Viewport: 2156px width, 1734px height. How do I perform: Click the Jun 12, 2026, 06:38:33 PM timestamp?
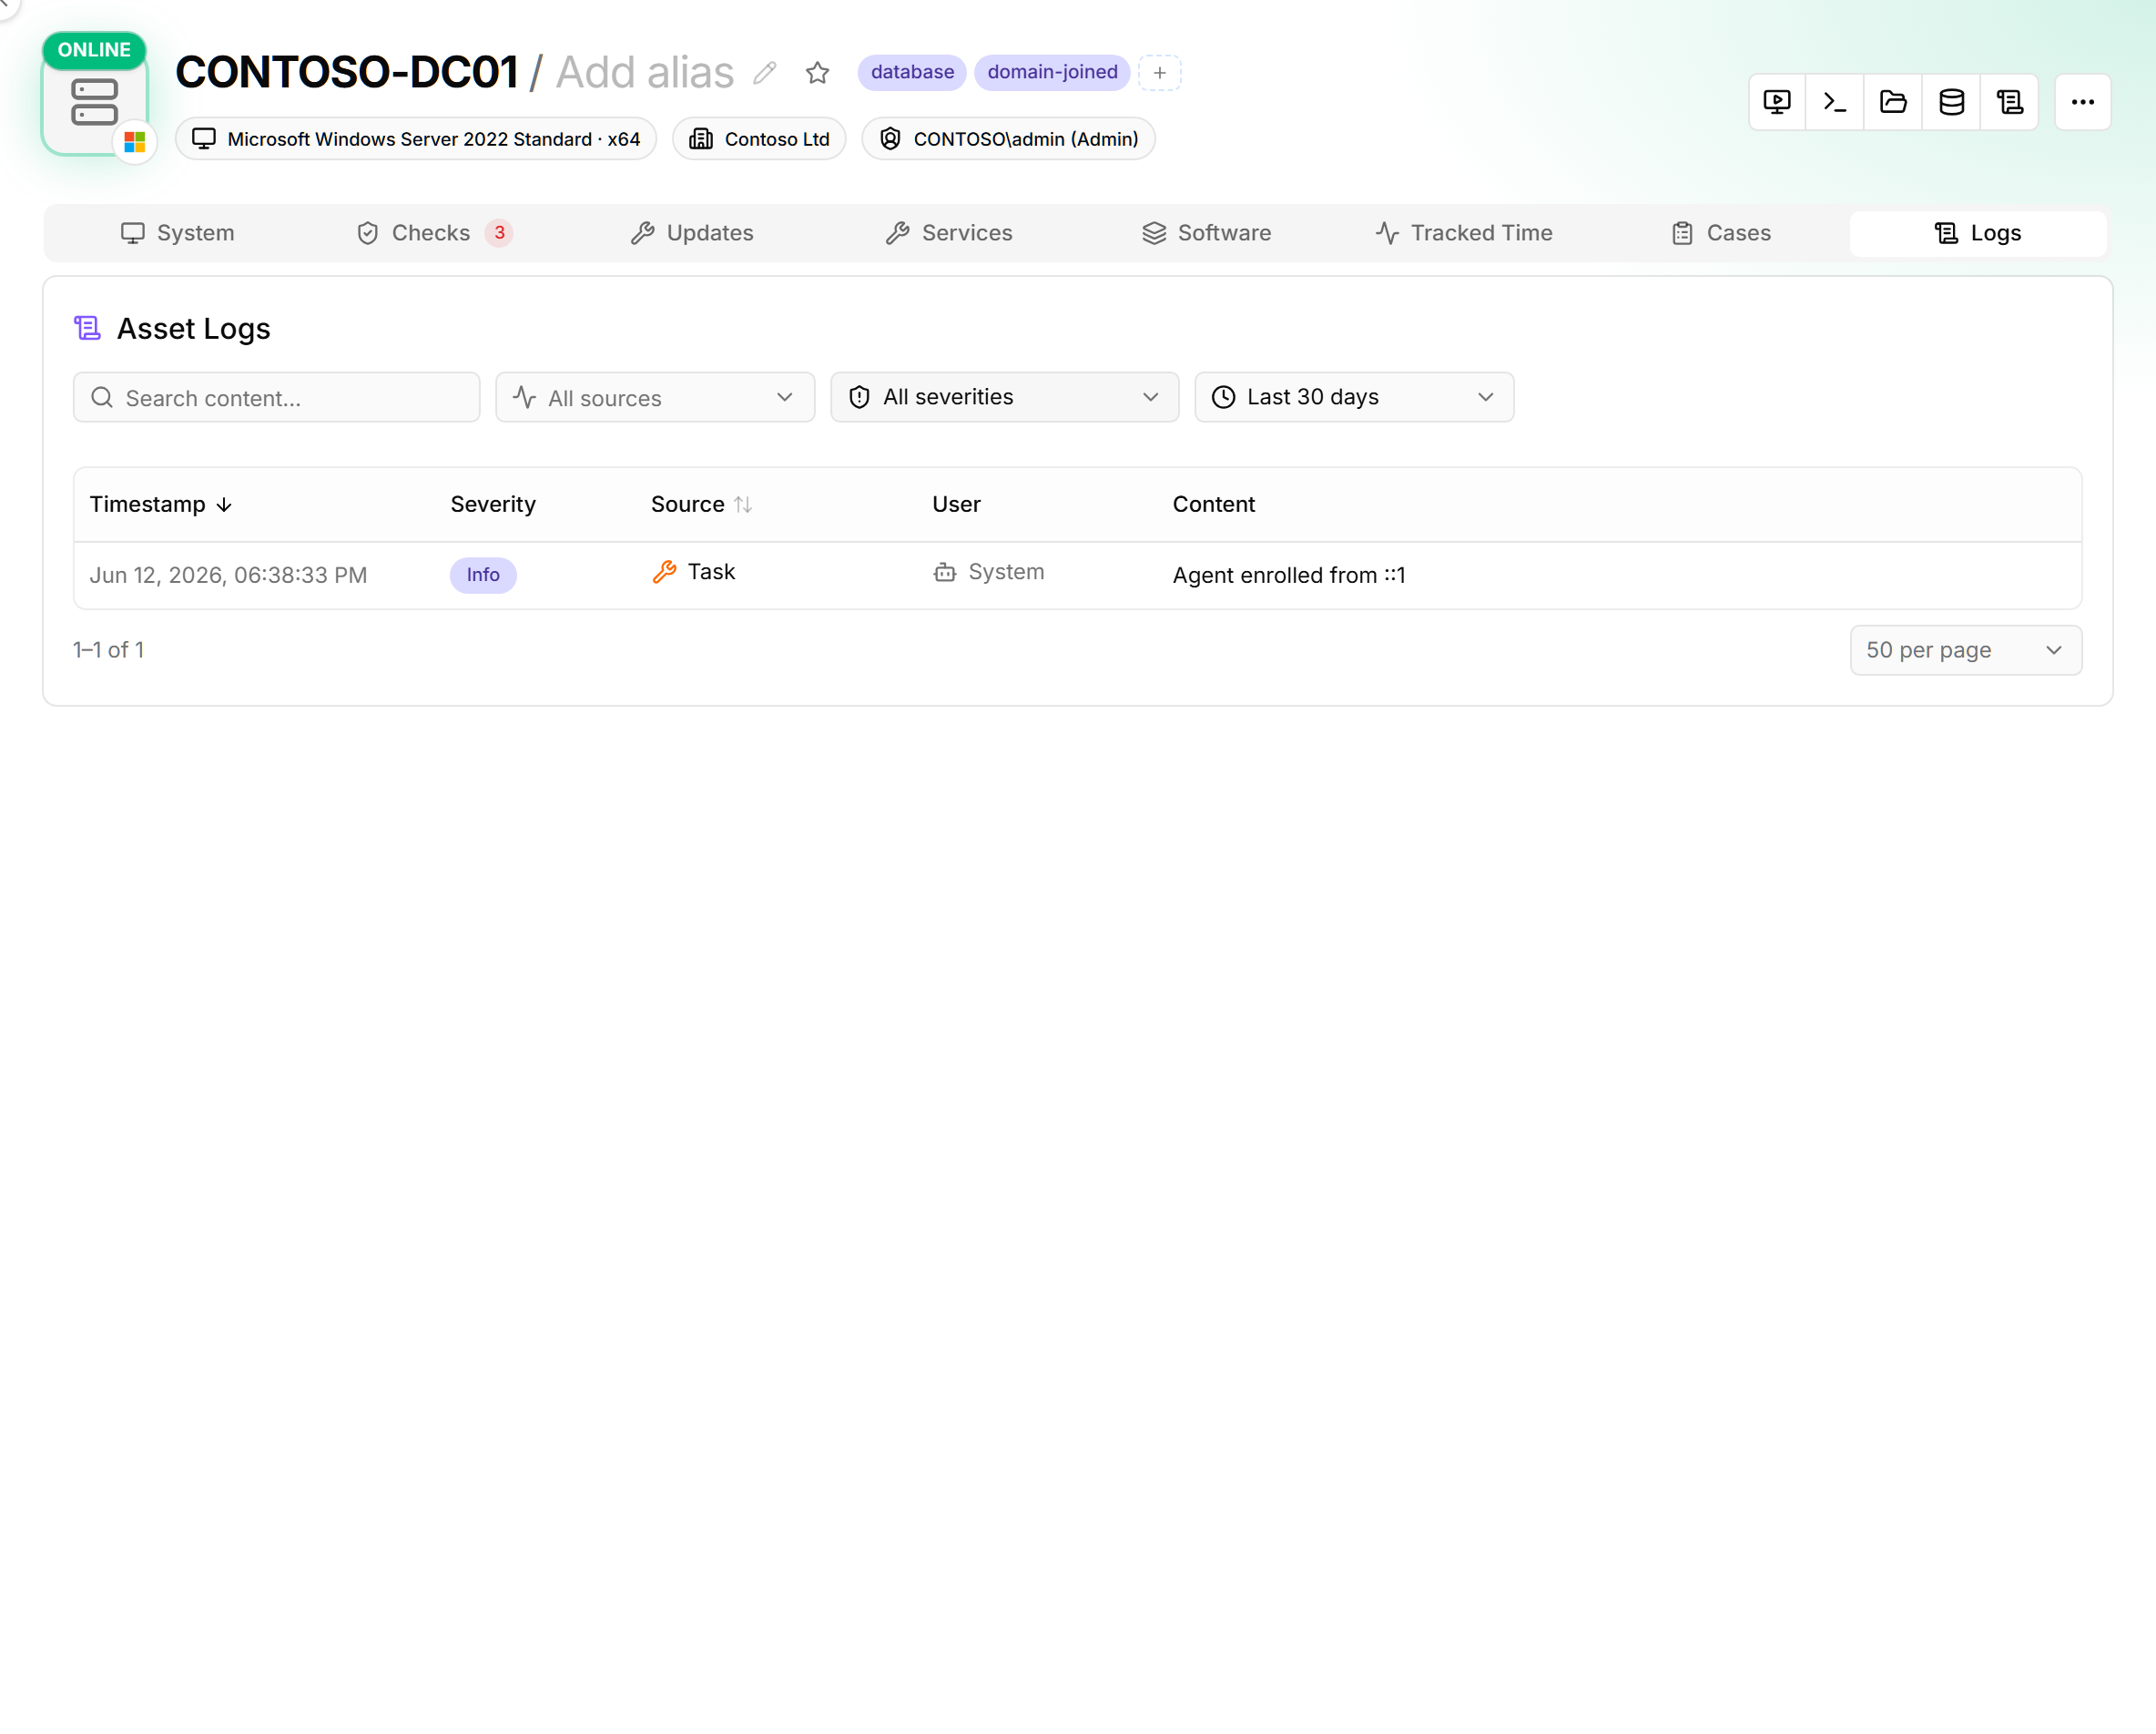pos(228,575)
